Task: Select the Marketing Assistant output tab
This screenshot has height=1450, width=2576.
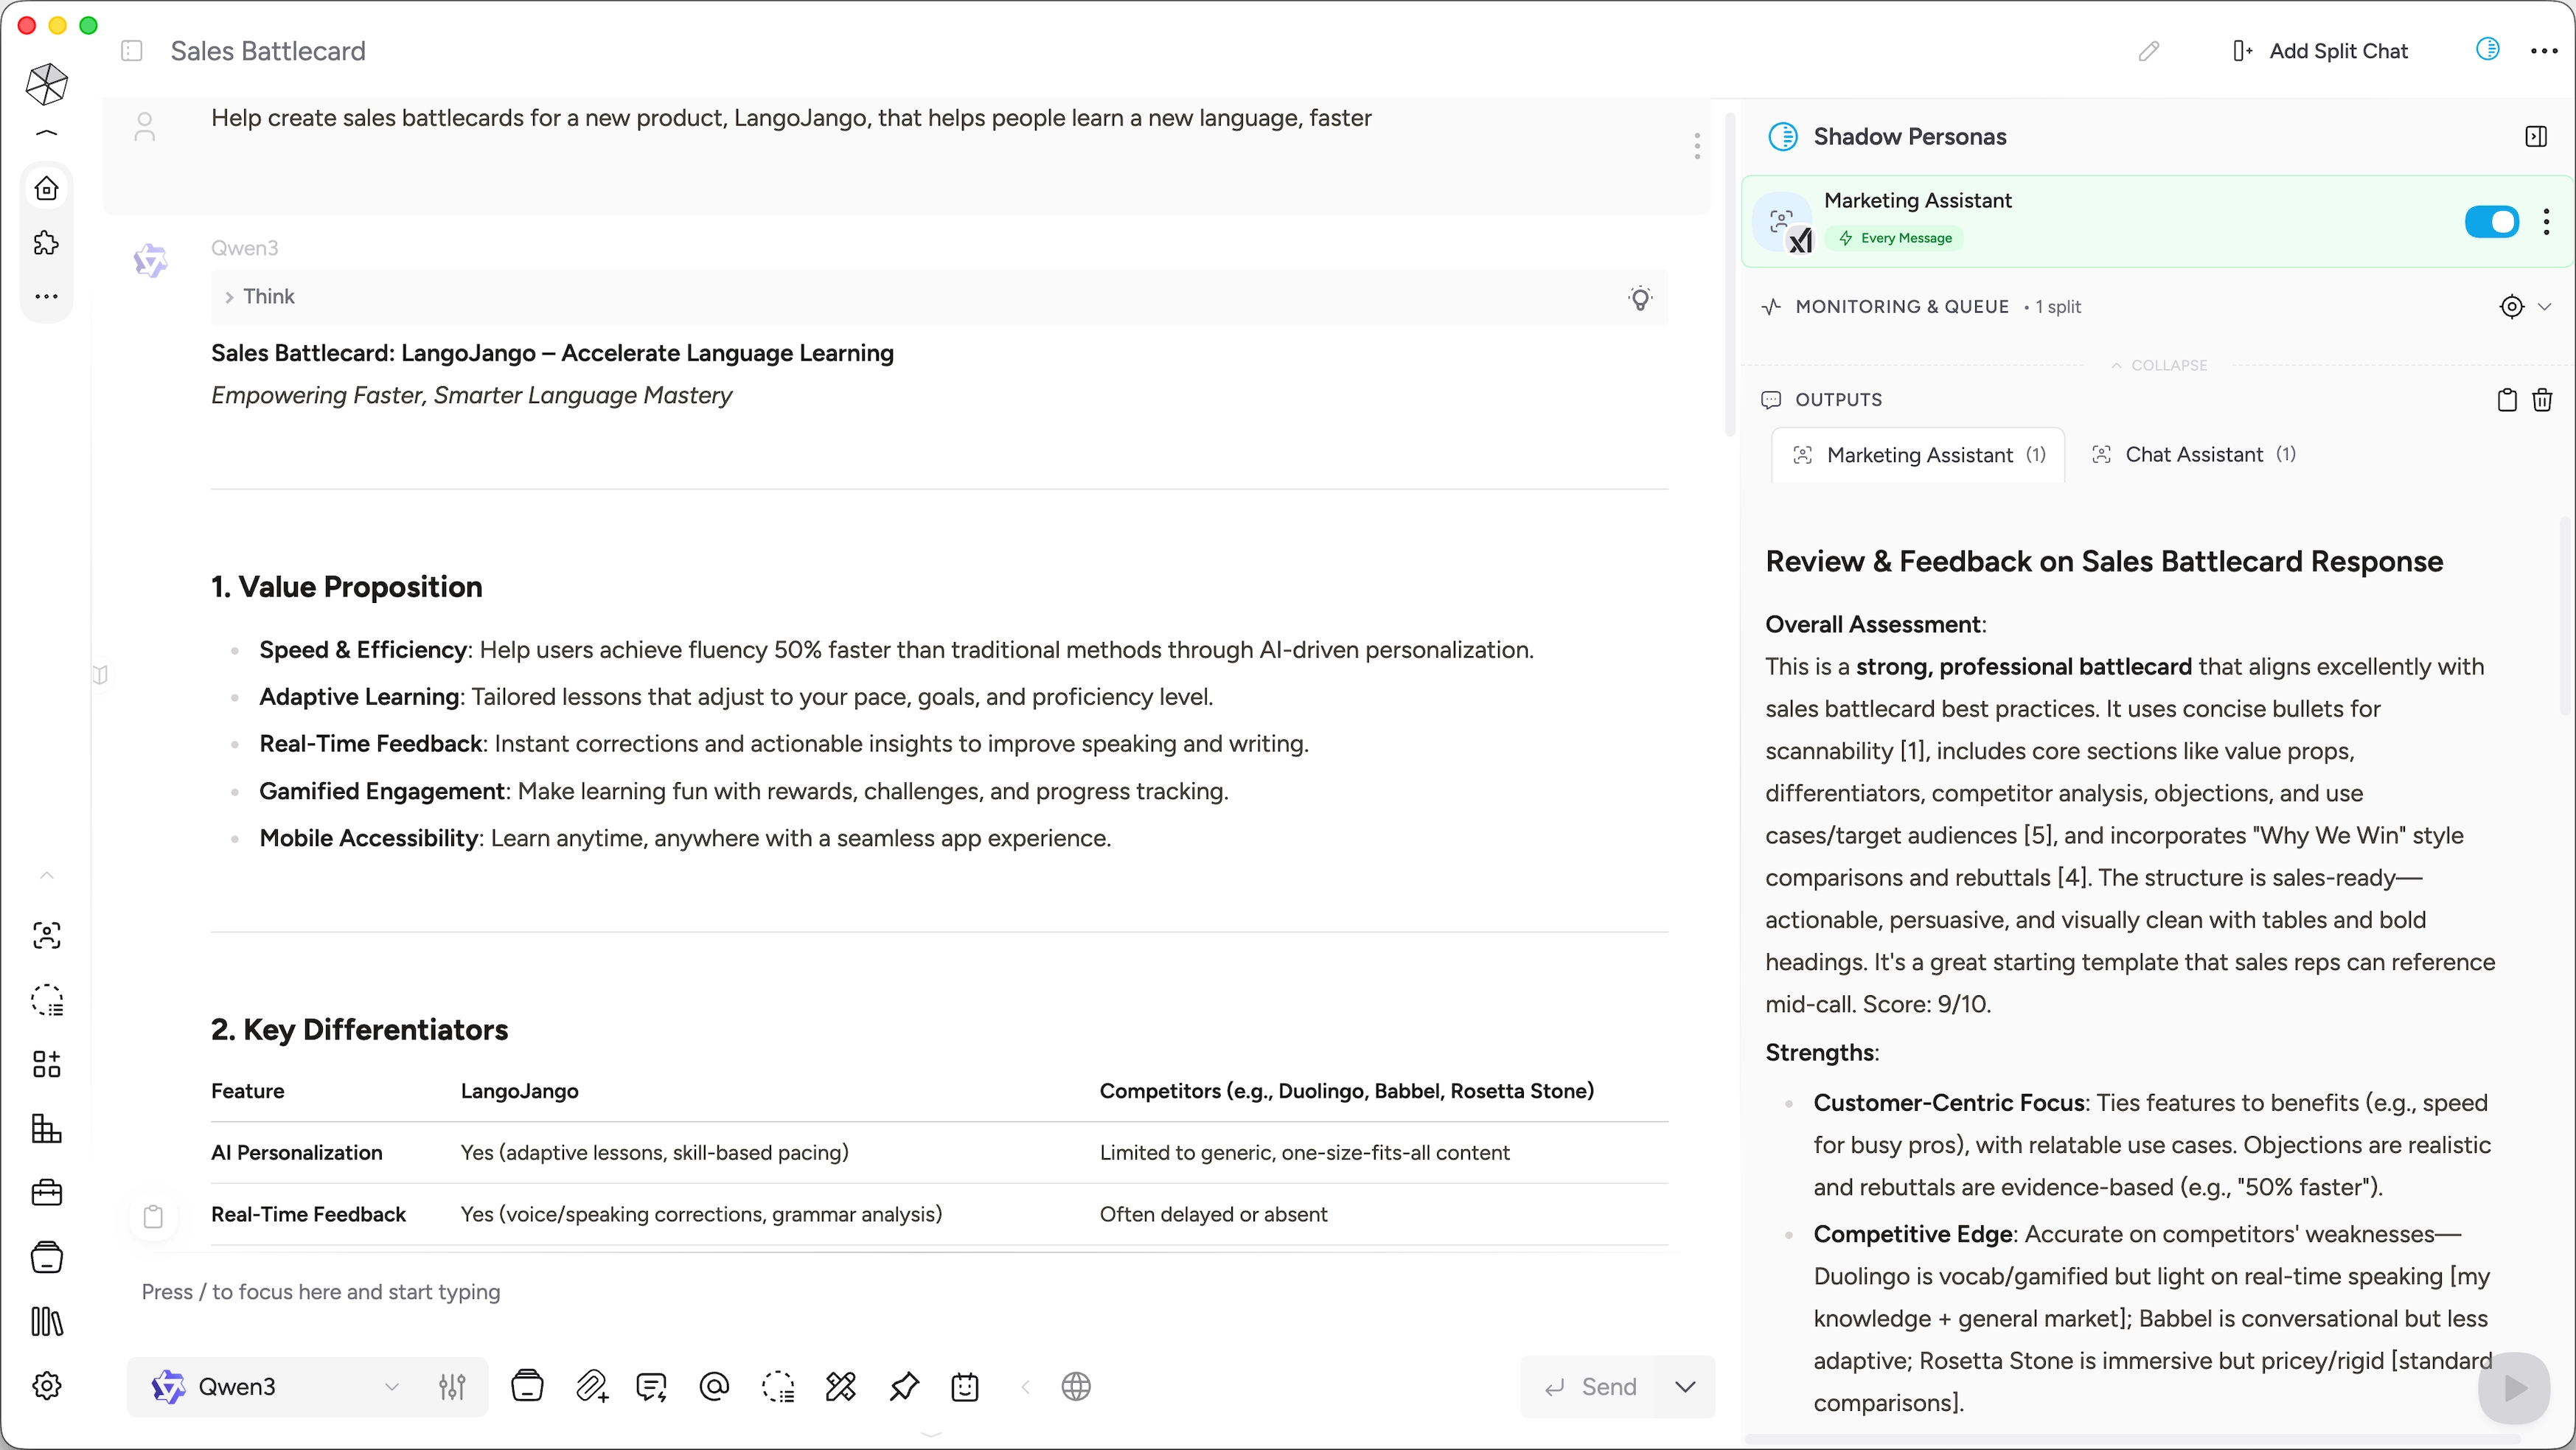Action: coord(1919,456)
